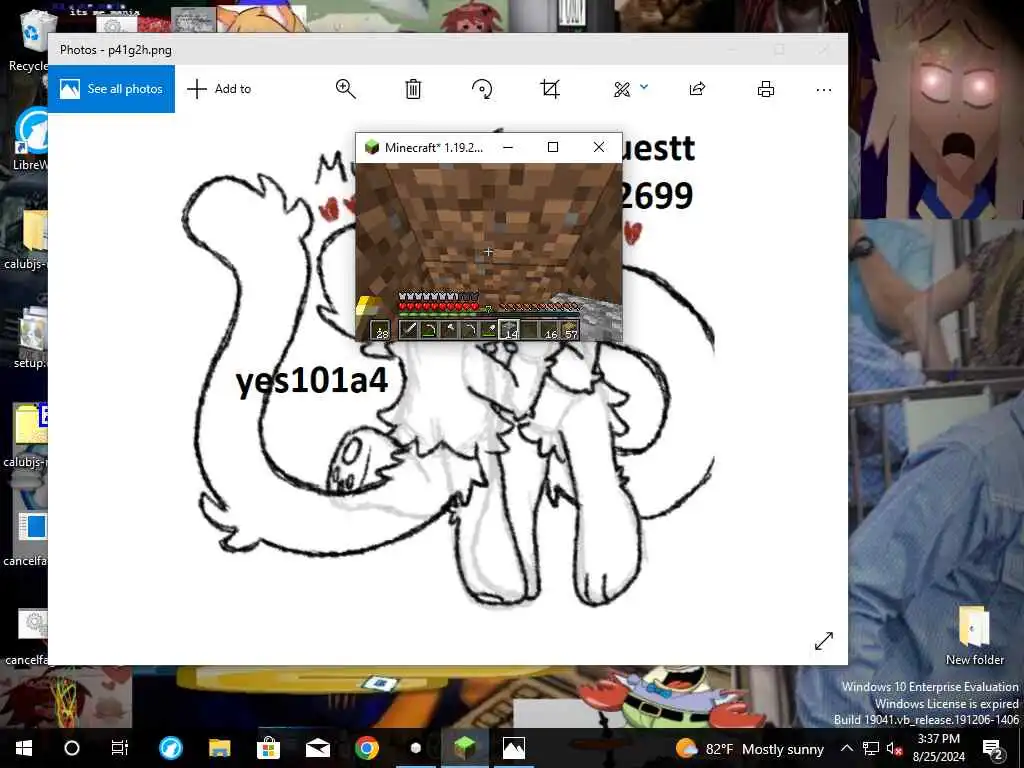1024x768 pixels.
Task: Open Edit & Create tools icon
Action: pos(622,89)
